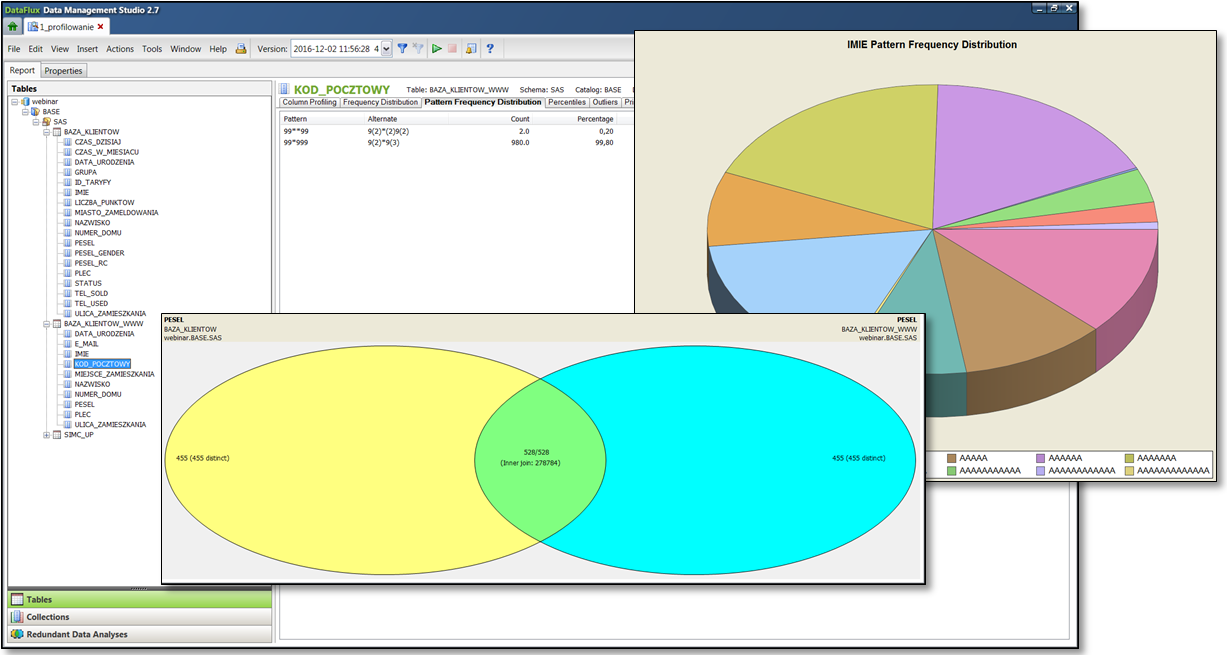
Task: Collapse the BAZA_KLIENTOW_WWW table node
Action: coord(46,324)
